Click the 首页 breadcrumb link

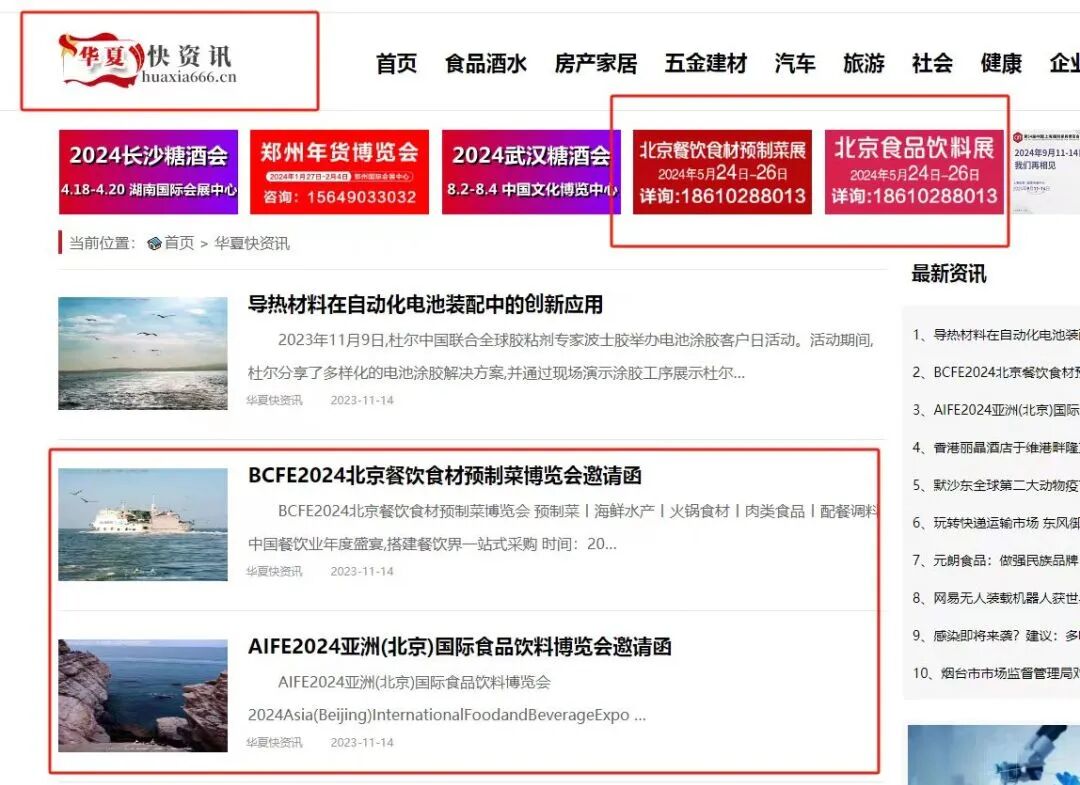tap(179, 243)
